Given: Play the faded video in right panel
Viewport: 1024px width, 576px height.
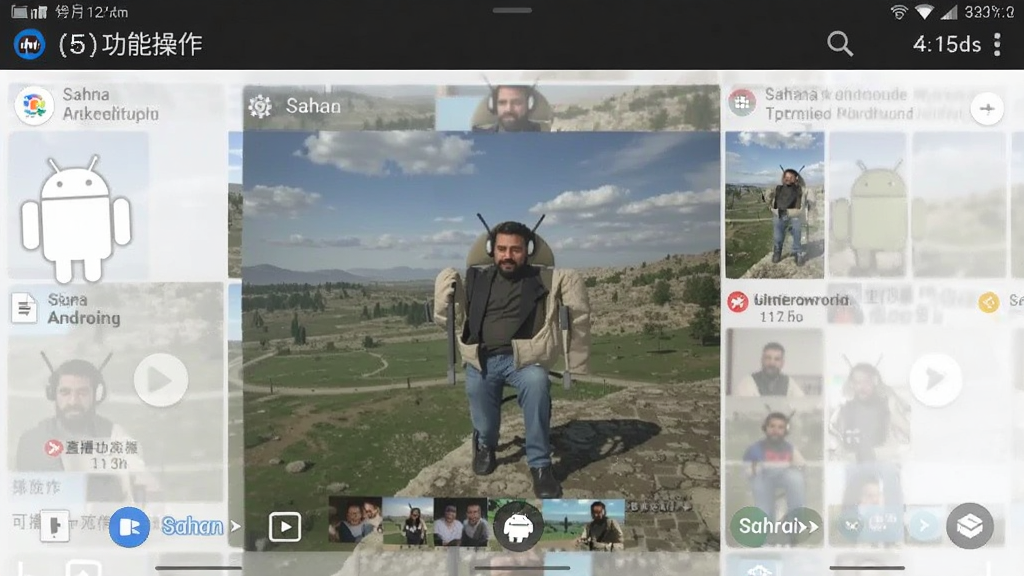Looking at the screenshot, I should tap(935, 379).
